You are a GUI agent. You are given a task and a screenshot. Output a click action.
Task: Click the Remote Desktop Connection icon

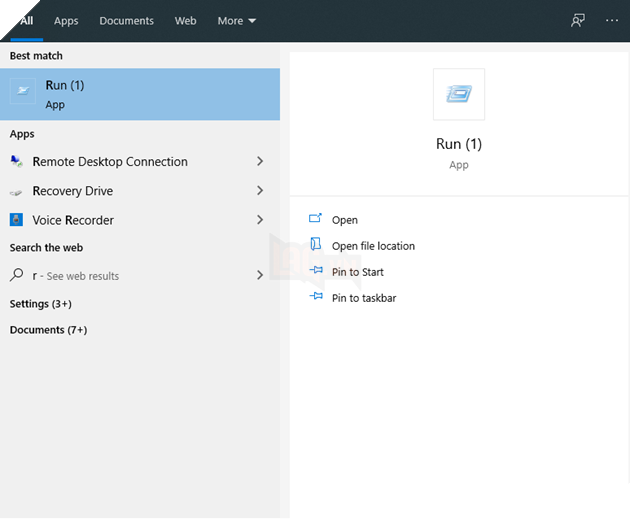[x=17, y=162]
